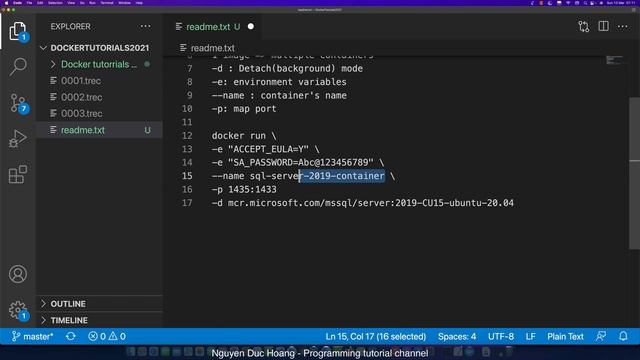Click the SA_PASSWORD line text

[x=298, y=162]
